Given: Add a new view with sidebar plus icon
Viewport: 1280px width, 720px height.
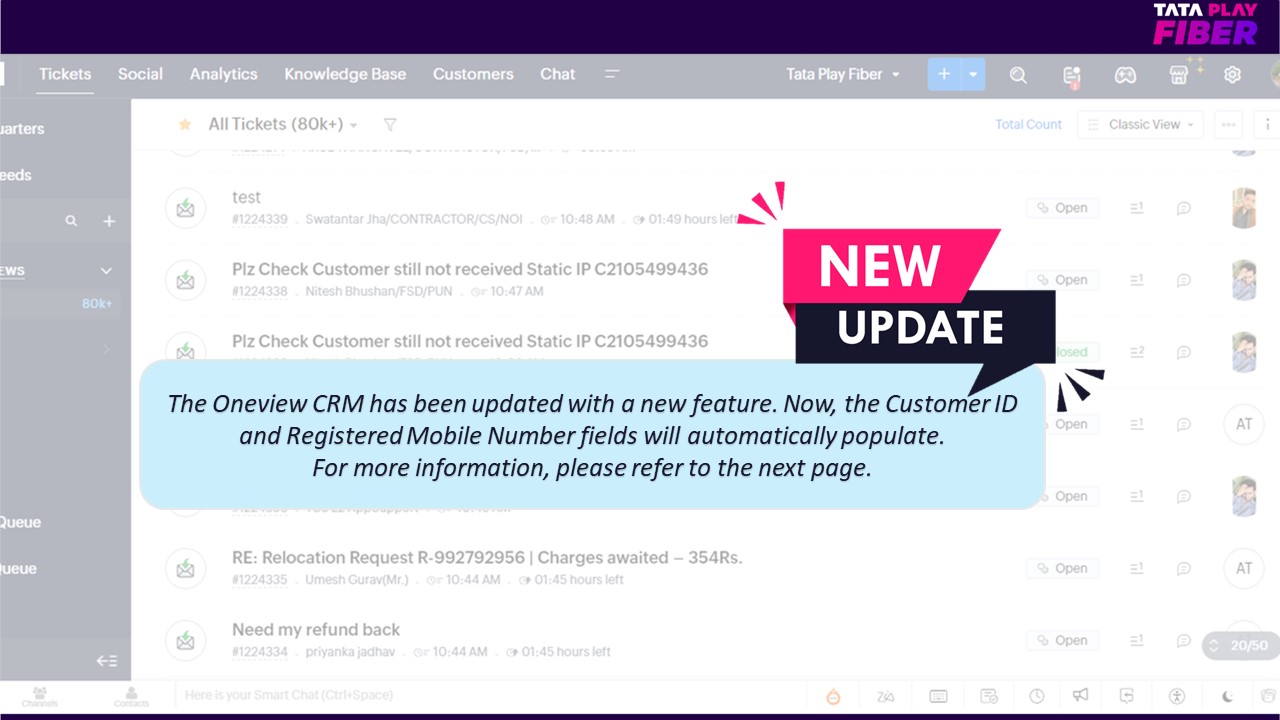Looking at the screenshot, I should [109, 221].
